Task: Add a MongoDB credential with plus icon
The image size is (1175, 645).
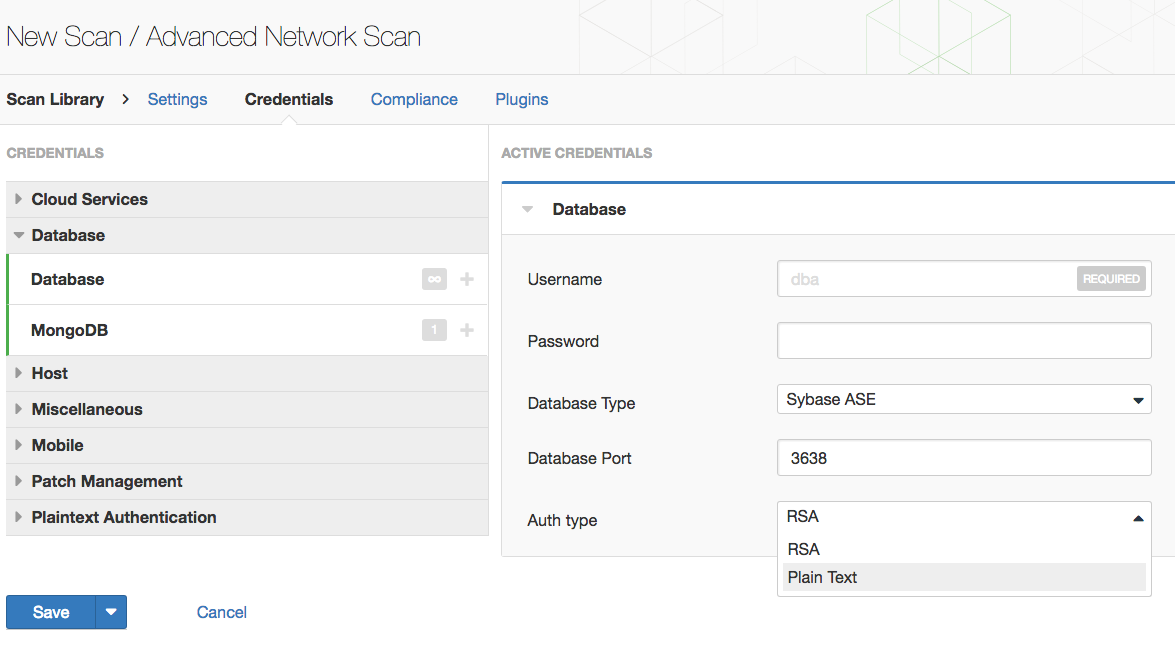Action: 467,330
